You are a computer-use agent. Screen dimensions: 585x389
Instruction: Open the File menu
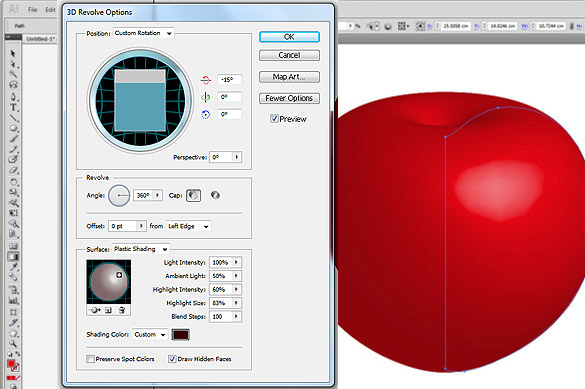coord(32,10)
